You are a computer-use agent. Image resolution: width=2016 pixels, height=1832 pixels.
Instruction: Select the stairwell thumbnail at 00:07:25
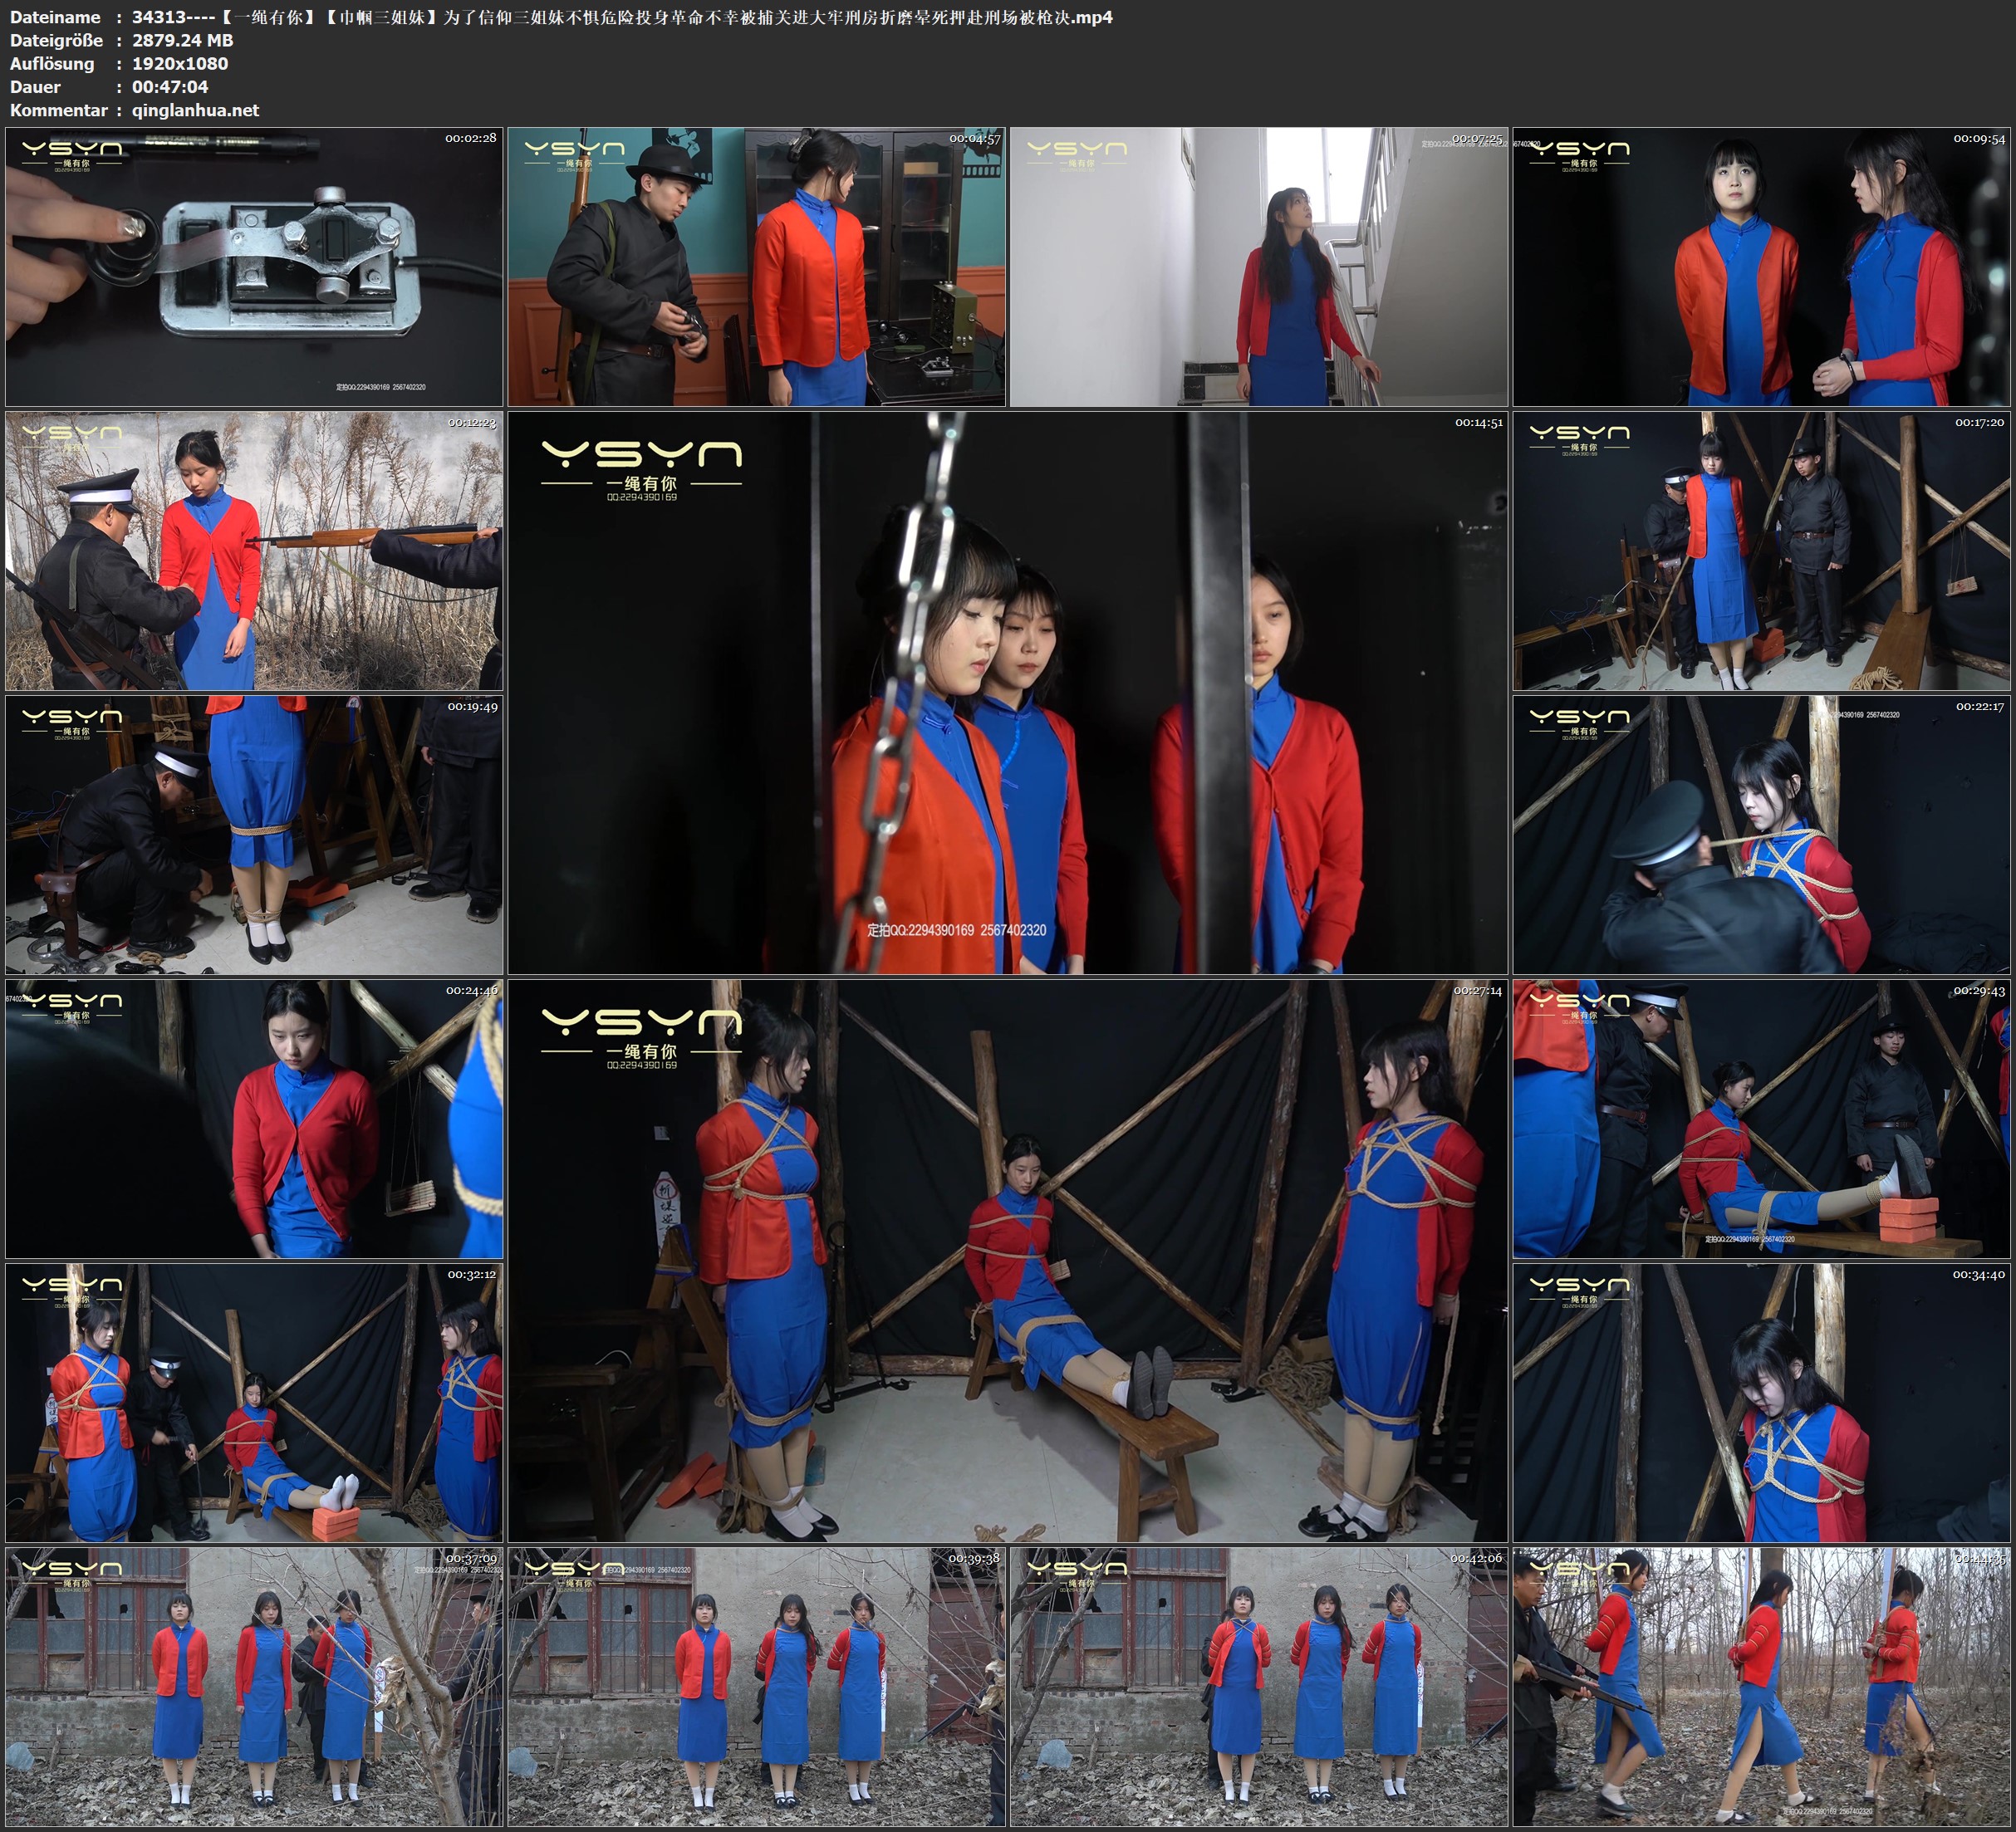pyautogui.click(x=1258, y=266)
